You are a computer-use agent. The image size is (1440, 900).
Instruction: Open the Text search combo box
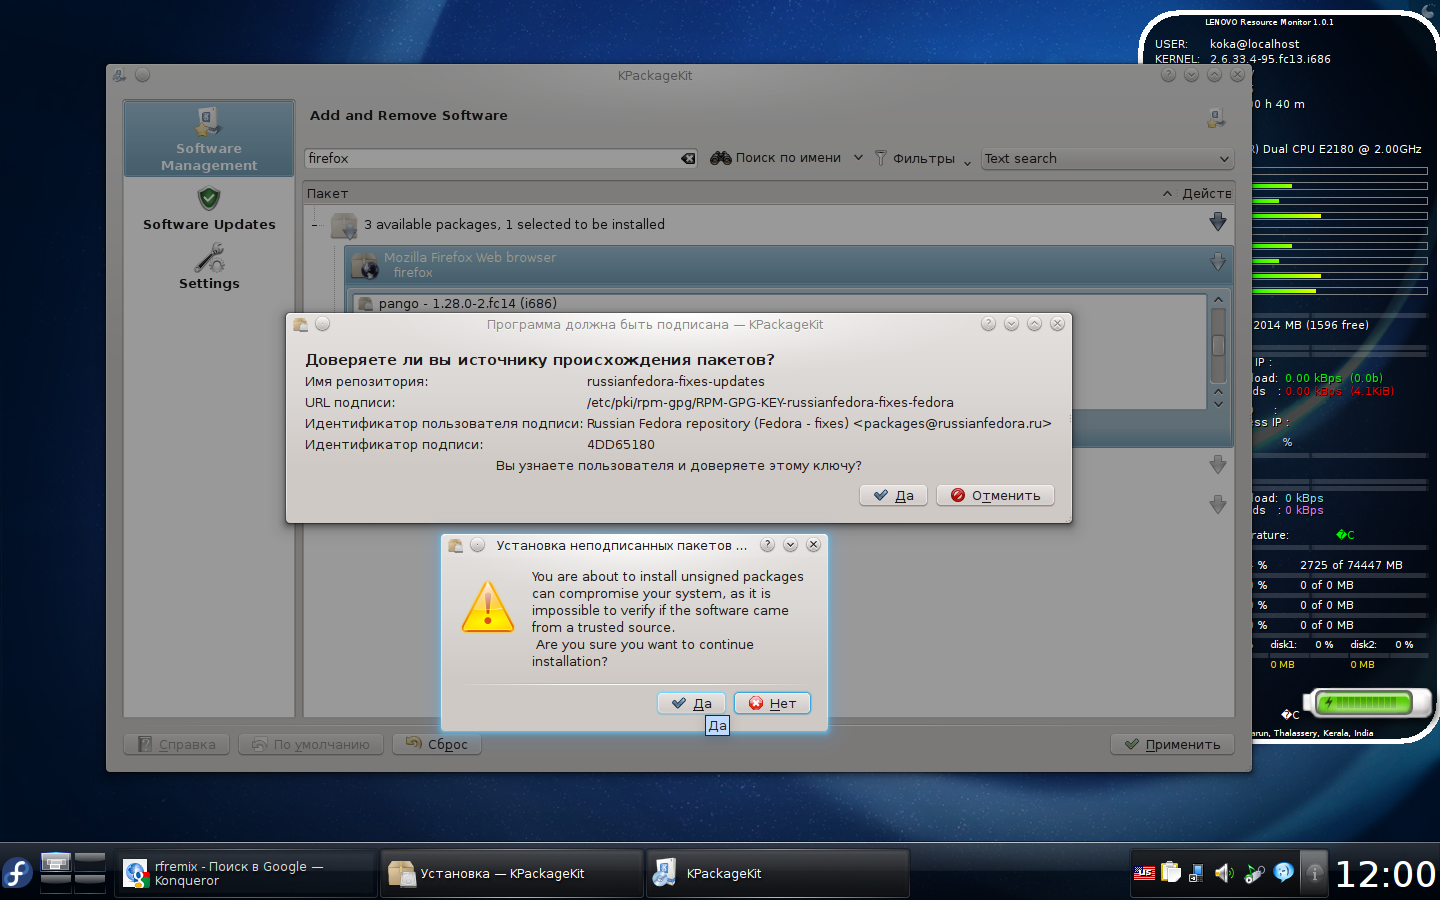(1107, 158)
